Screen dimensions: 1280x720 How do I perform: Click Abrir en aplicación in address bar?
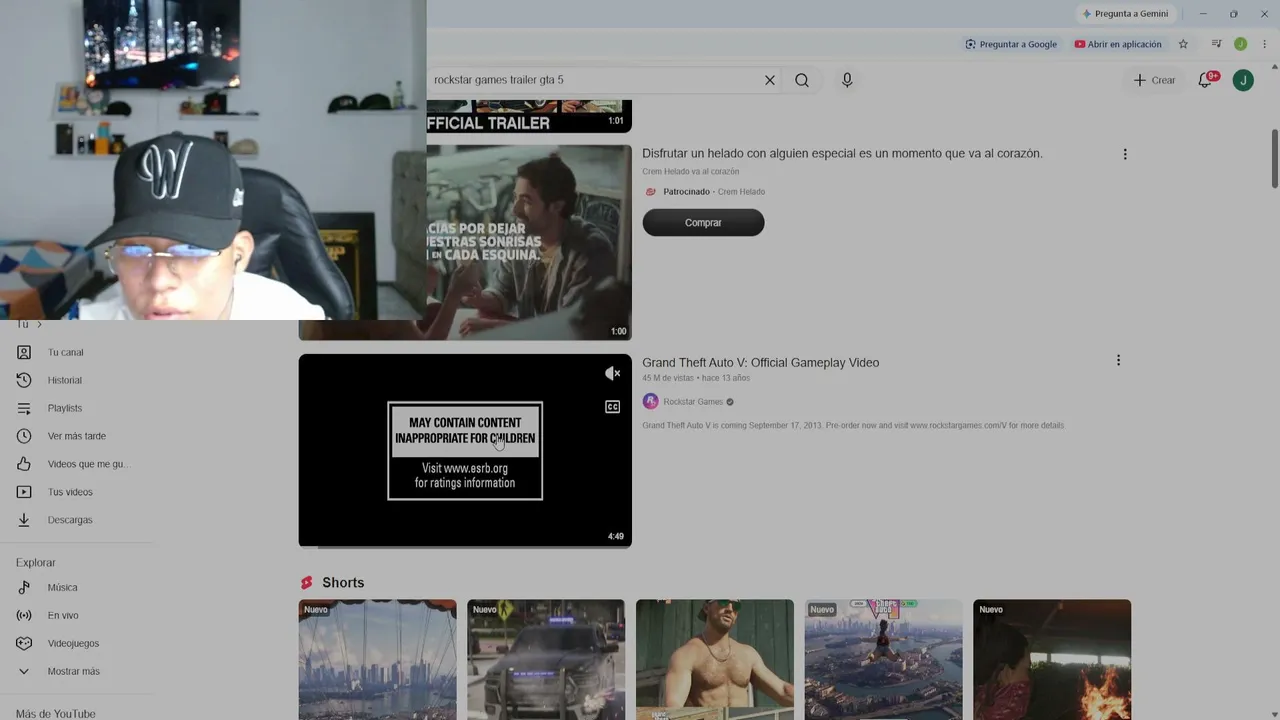[1118, 44]
